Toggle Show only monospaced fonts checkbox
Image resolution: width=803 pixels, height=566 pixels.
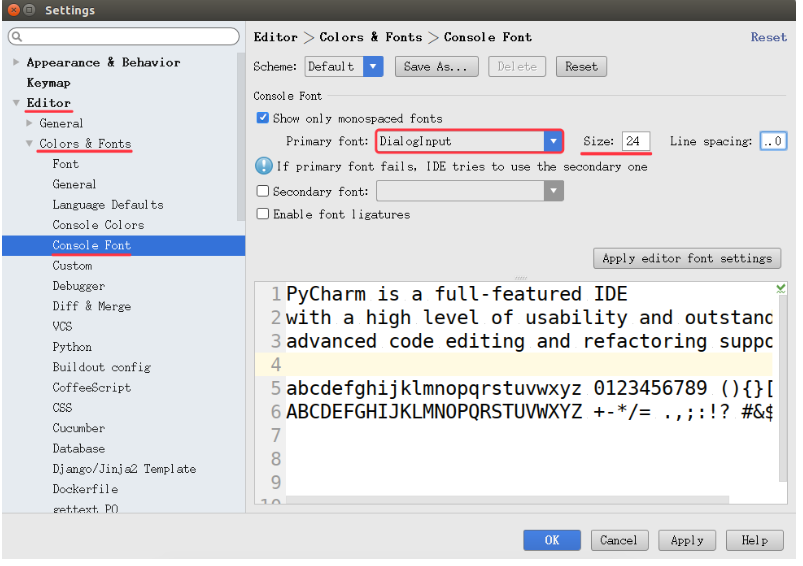[262, 118]
